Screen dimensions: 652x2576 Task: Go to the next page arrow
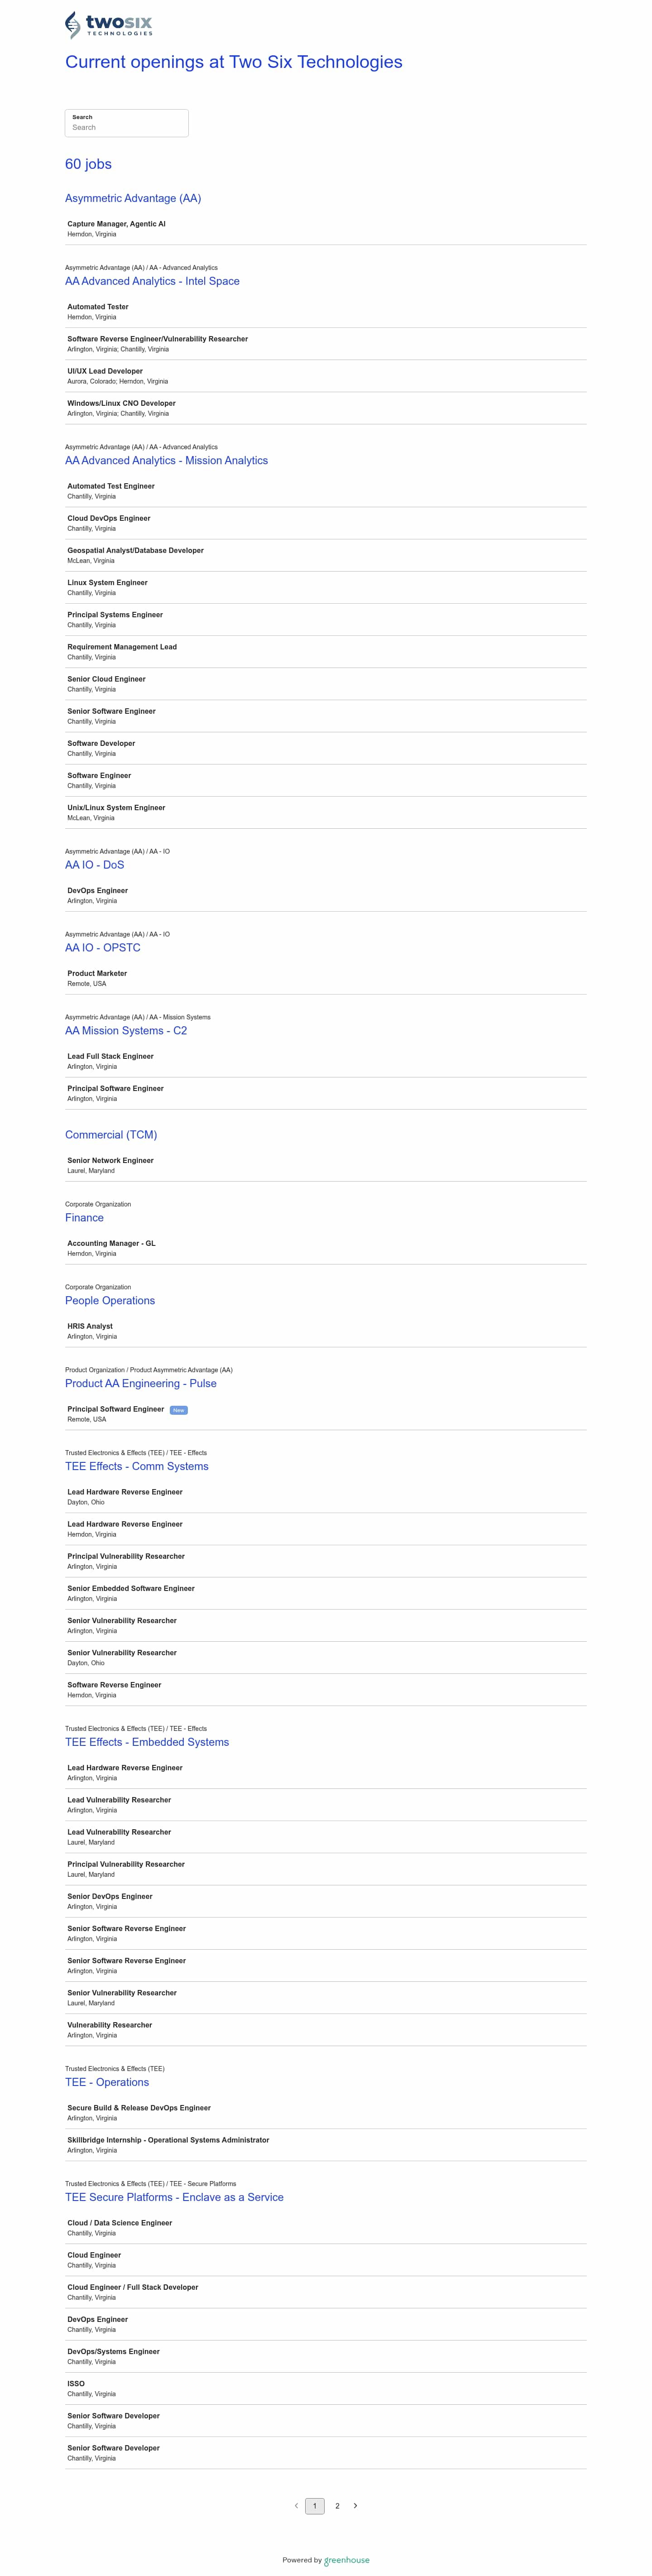click(355, 2505)
